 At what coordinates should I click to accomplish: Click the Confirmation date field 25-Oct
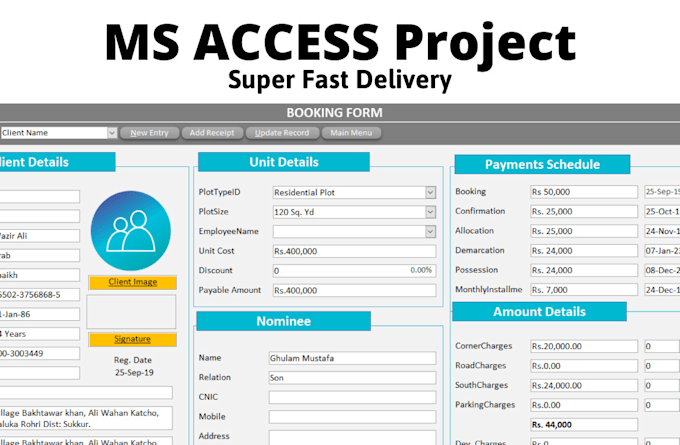(x=662, y=212)
